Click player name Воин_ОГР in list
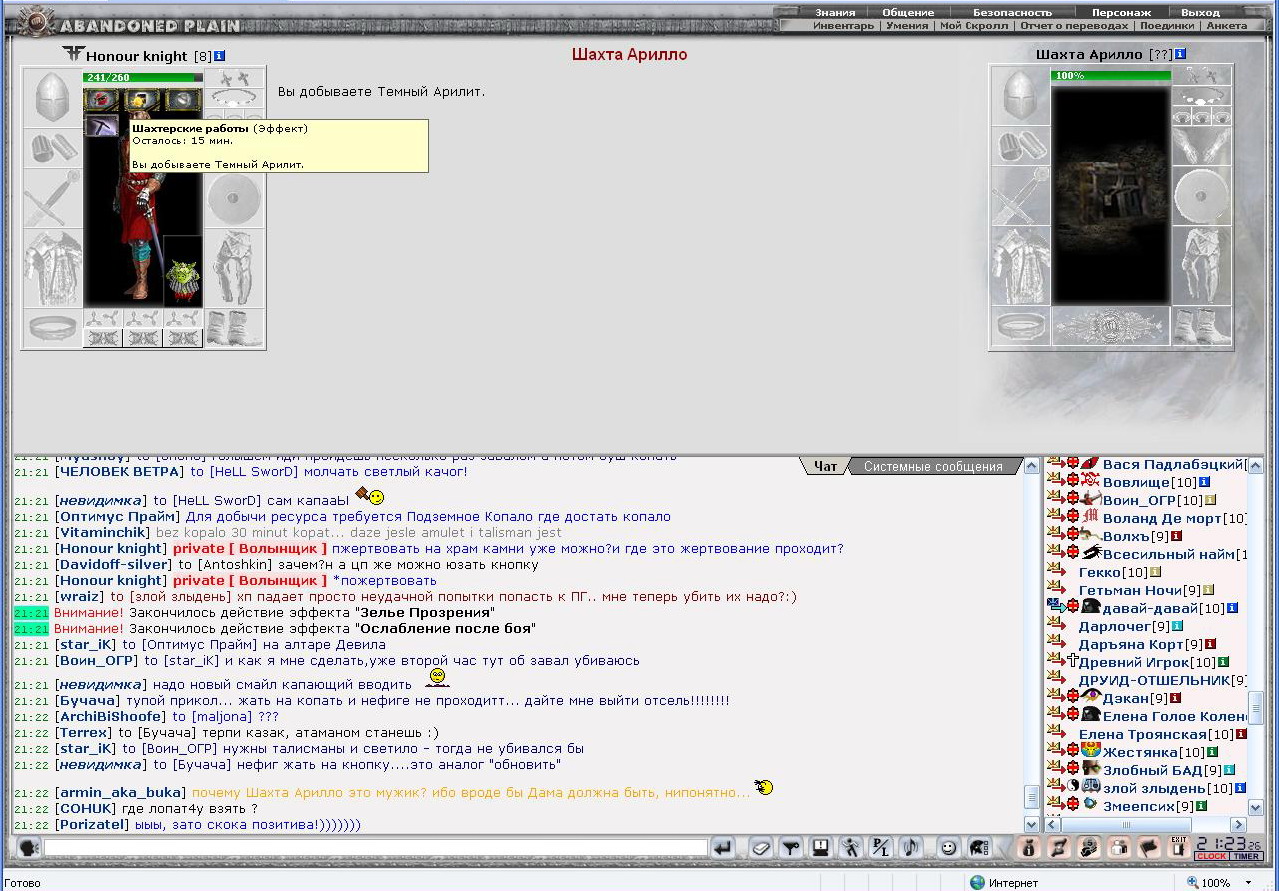 (x=1139, y=500)
